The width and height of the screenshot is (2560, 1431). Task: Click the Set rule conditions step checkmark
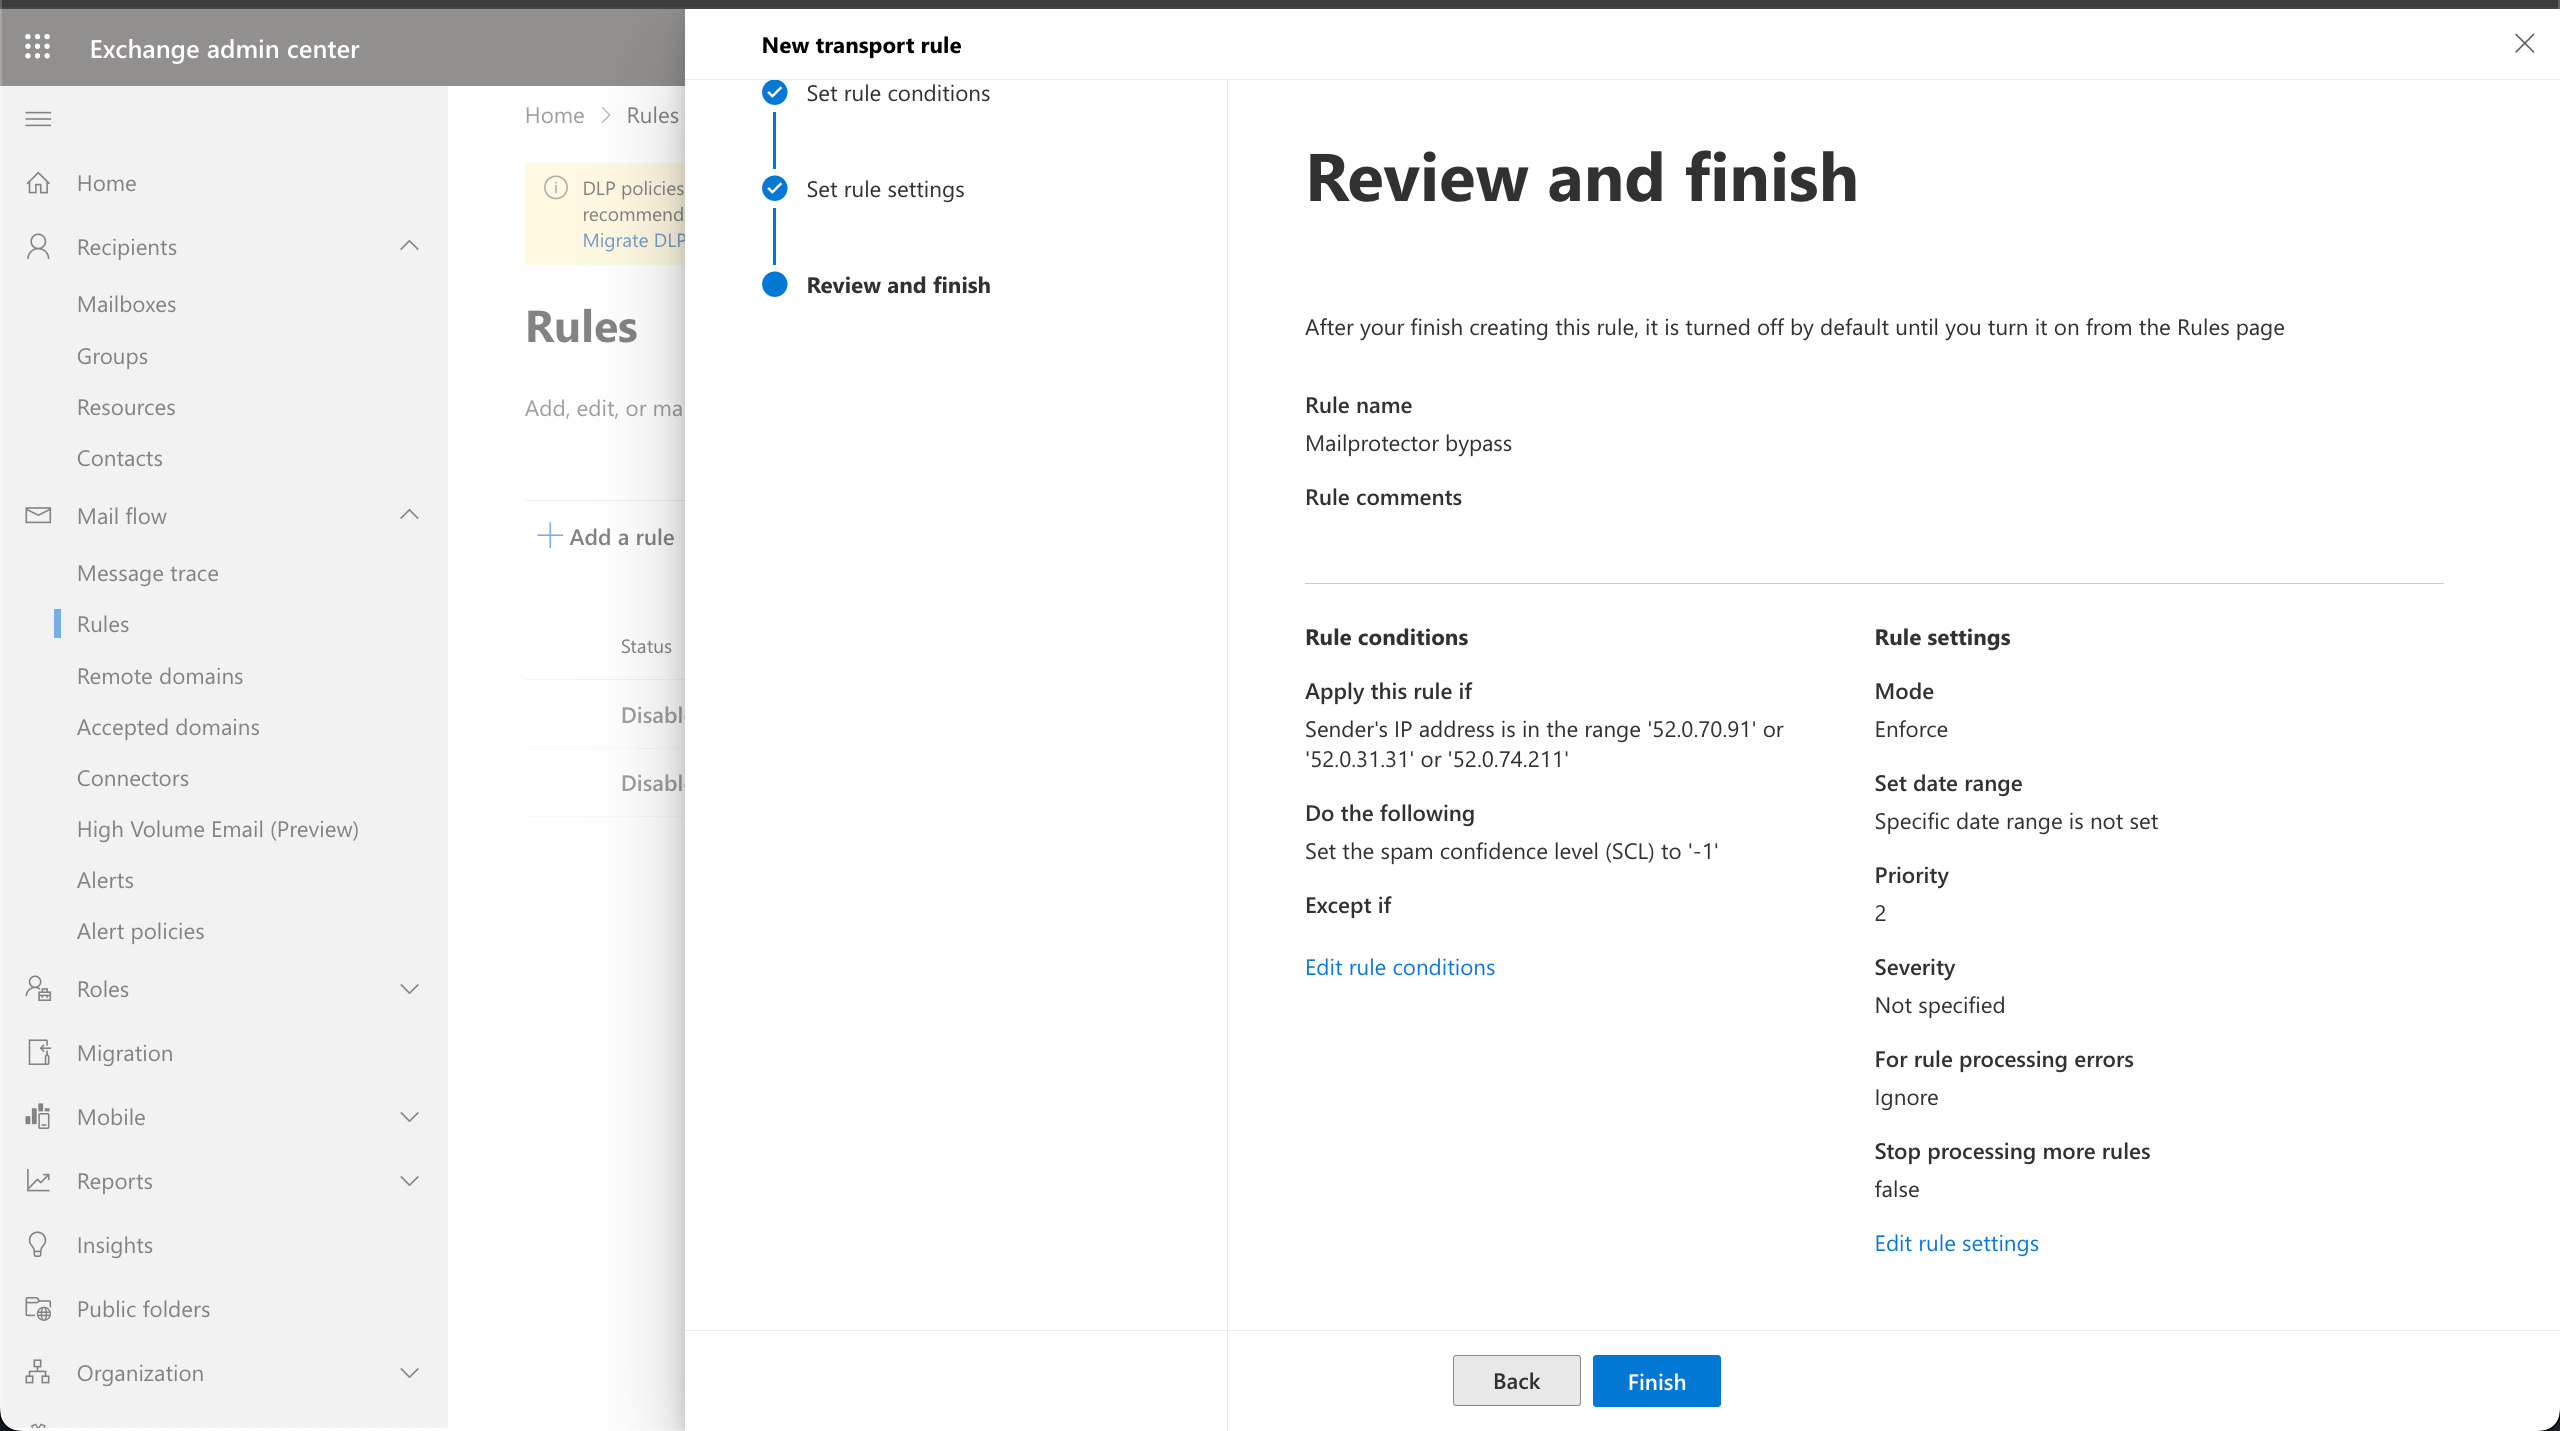click(775, 93)
